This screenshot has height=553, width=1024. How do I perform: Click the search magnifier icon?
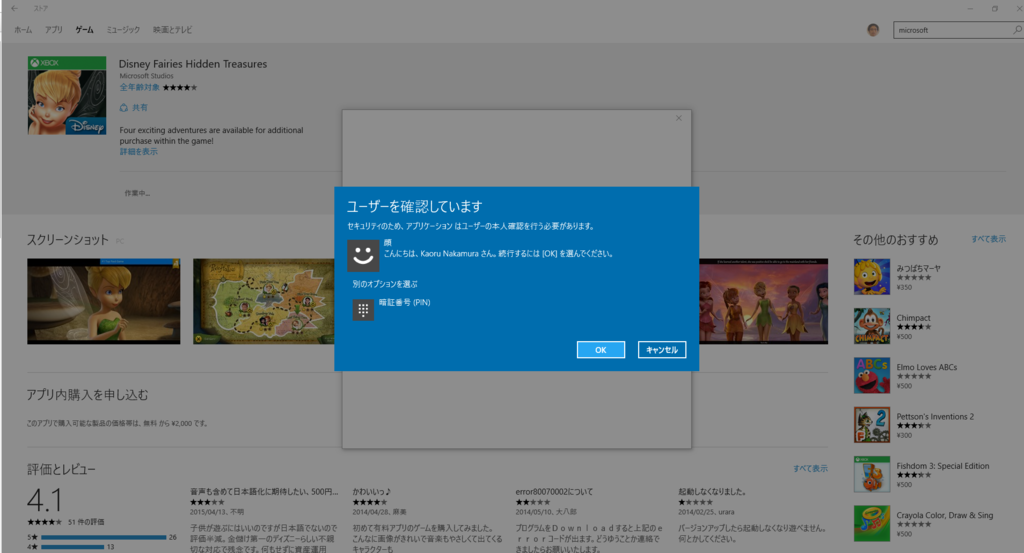coord(1017,30)
